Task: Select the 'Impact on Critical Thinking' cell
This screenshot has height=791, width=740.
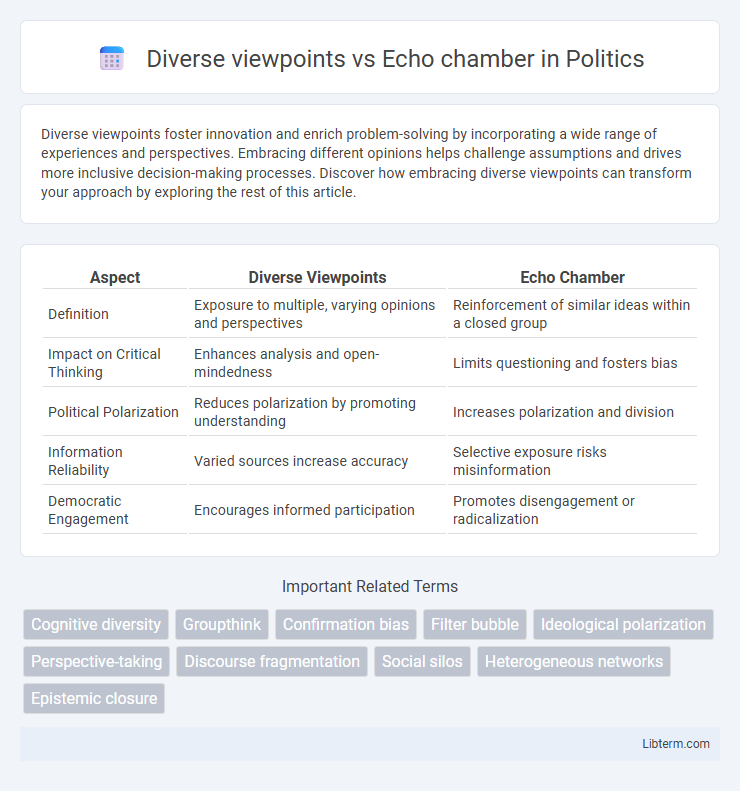Action: pyautogui.click(x=115, y=363)
